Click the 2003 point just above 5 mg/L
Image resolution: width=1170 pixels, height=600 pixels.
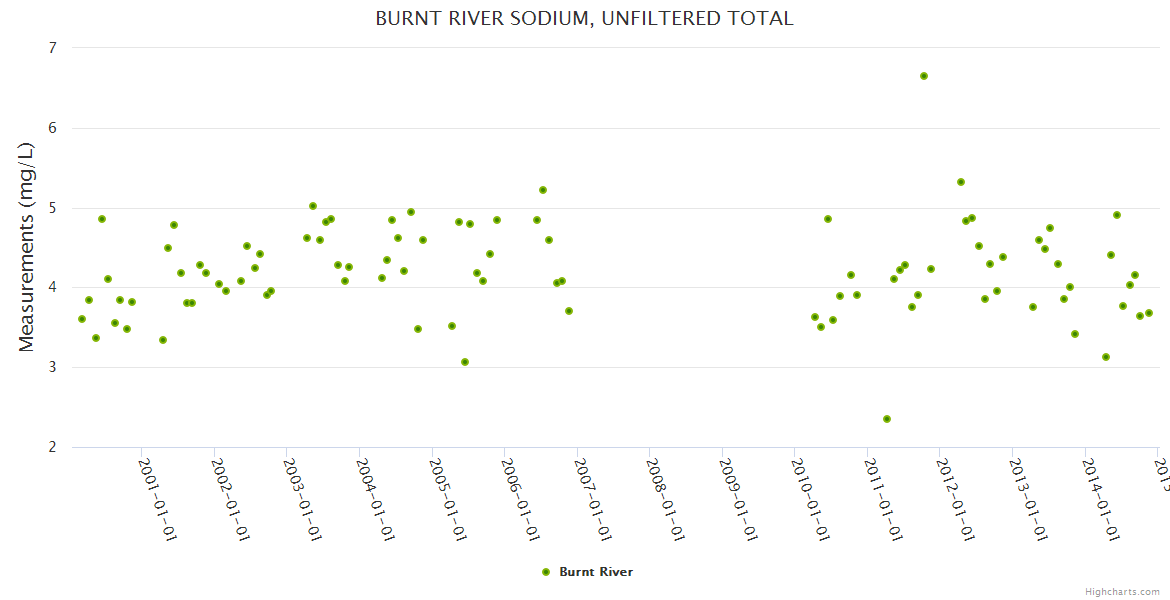click(313, 206)
